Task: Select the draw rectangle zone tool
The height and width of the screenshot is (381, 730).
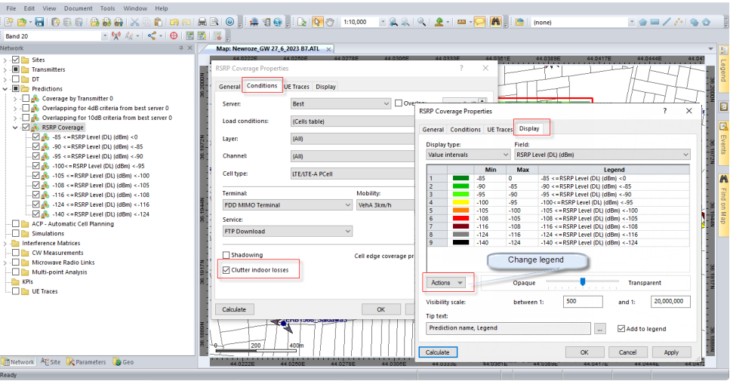Action: click(655, 22)
